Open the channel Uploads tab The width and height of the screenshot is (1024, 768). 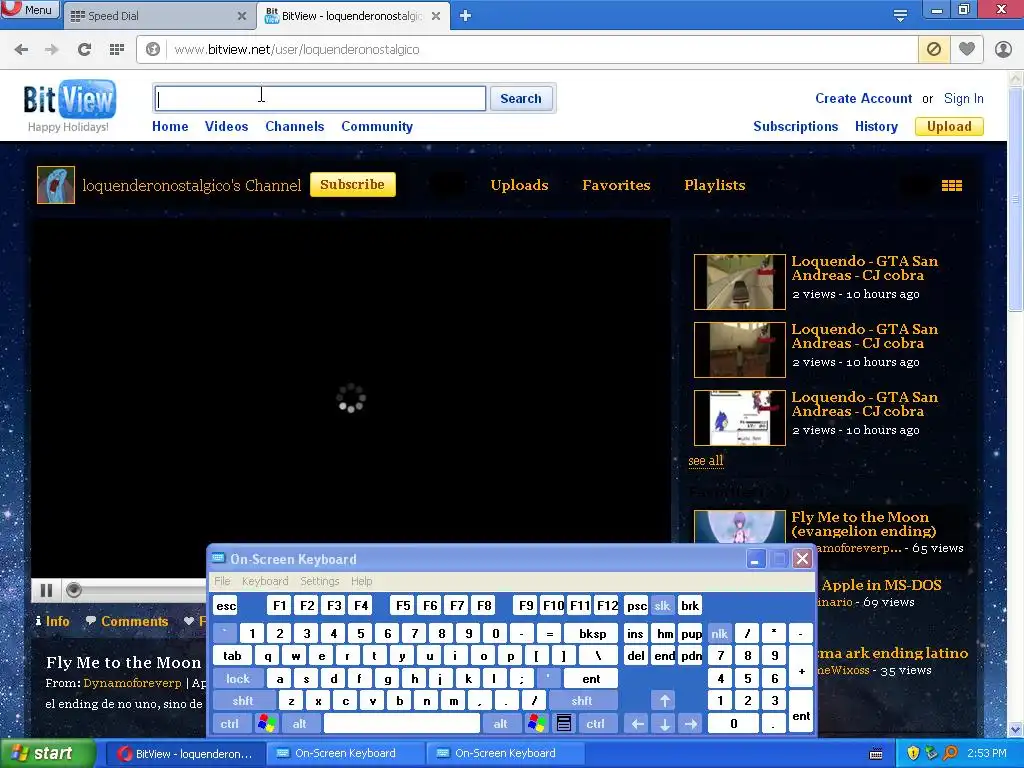pos(519,185)
